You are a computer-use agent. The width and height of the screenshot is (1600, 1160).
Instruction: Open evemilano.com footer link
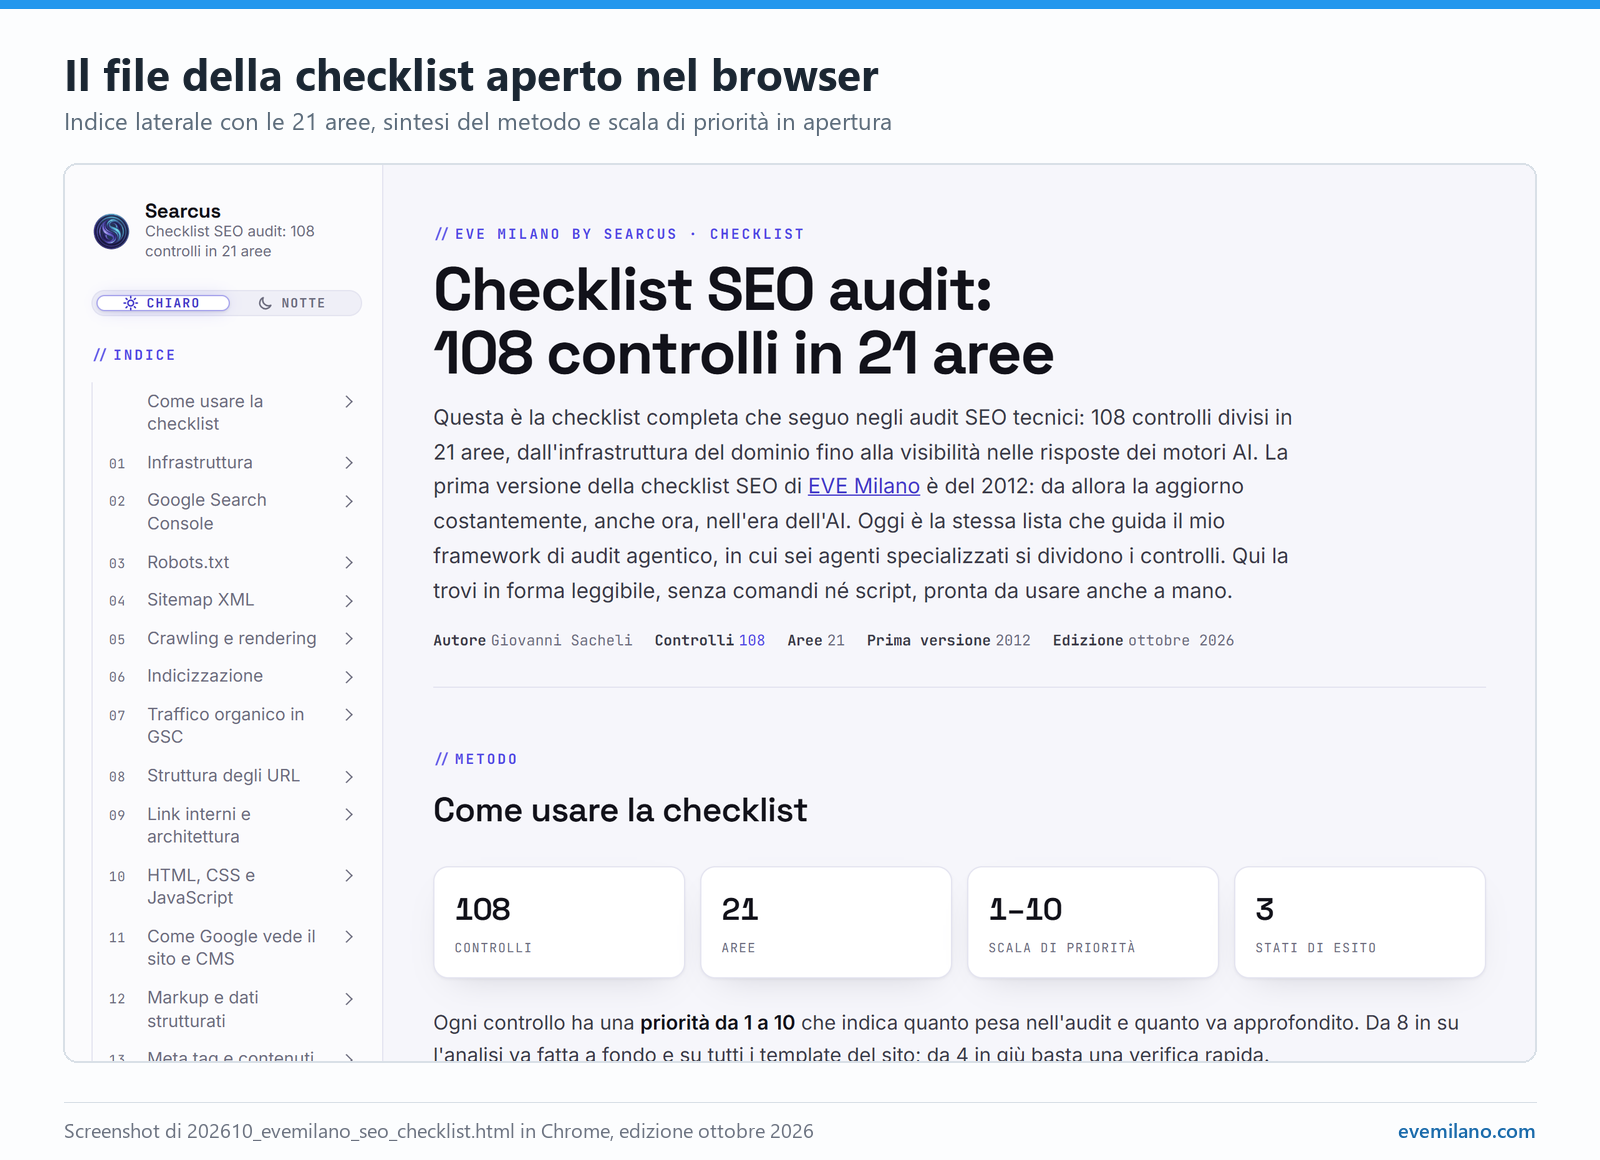1466,1131
